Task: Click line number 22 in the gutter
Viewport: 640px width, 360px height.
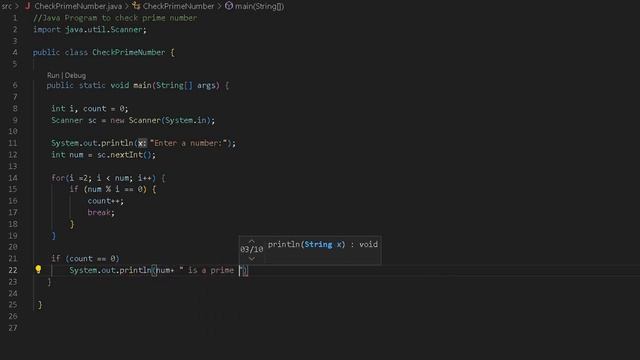Action: pos(13,270)
